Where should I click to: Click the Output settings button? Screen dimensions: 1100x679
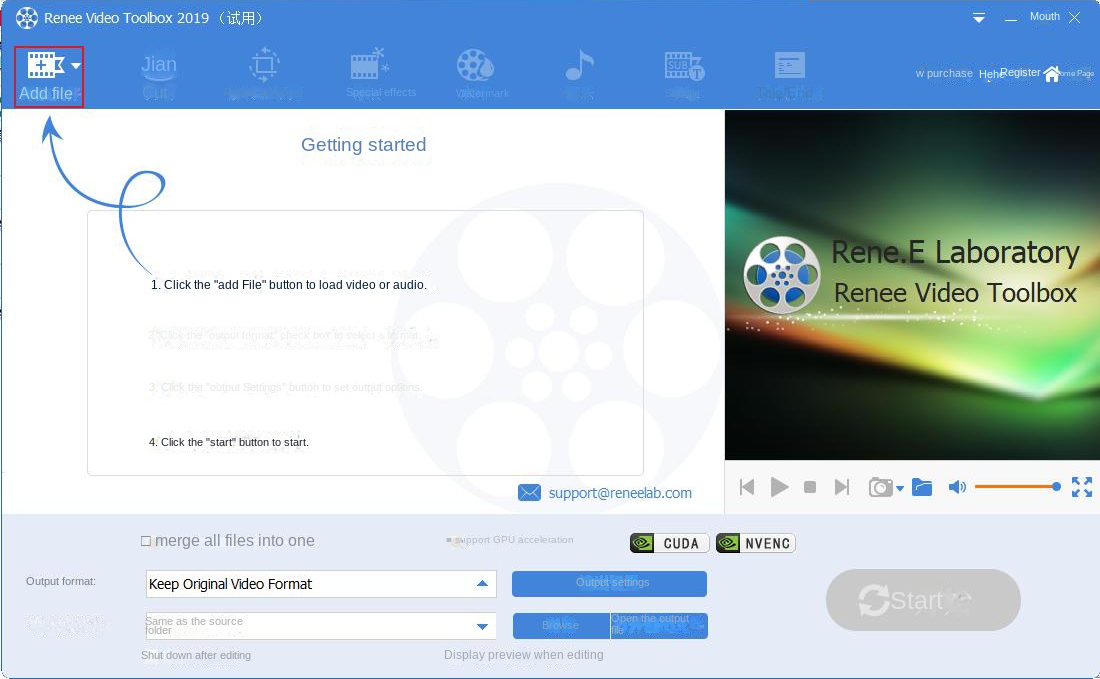tap(609, 583)
